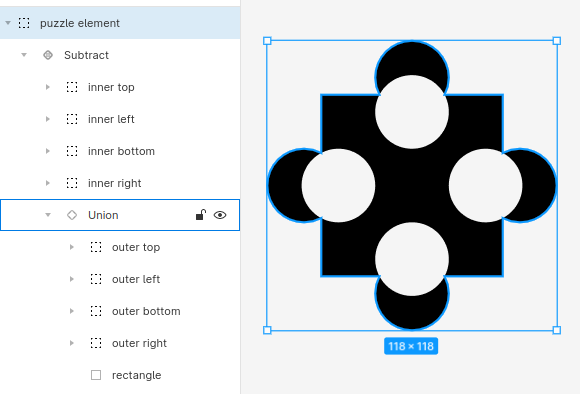This screenshot has width=580, height=394.
Task: Click the rectangle layer shape icon
Action: coord(96,375)
